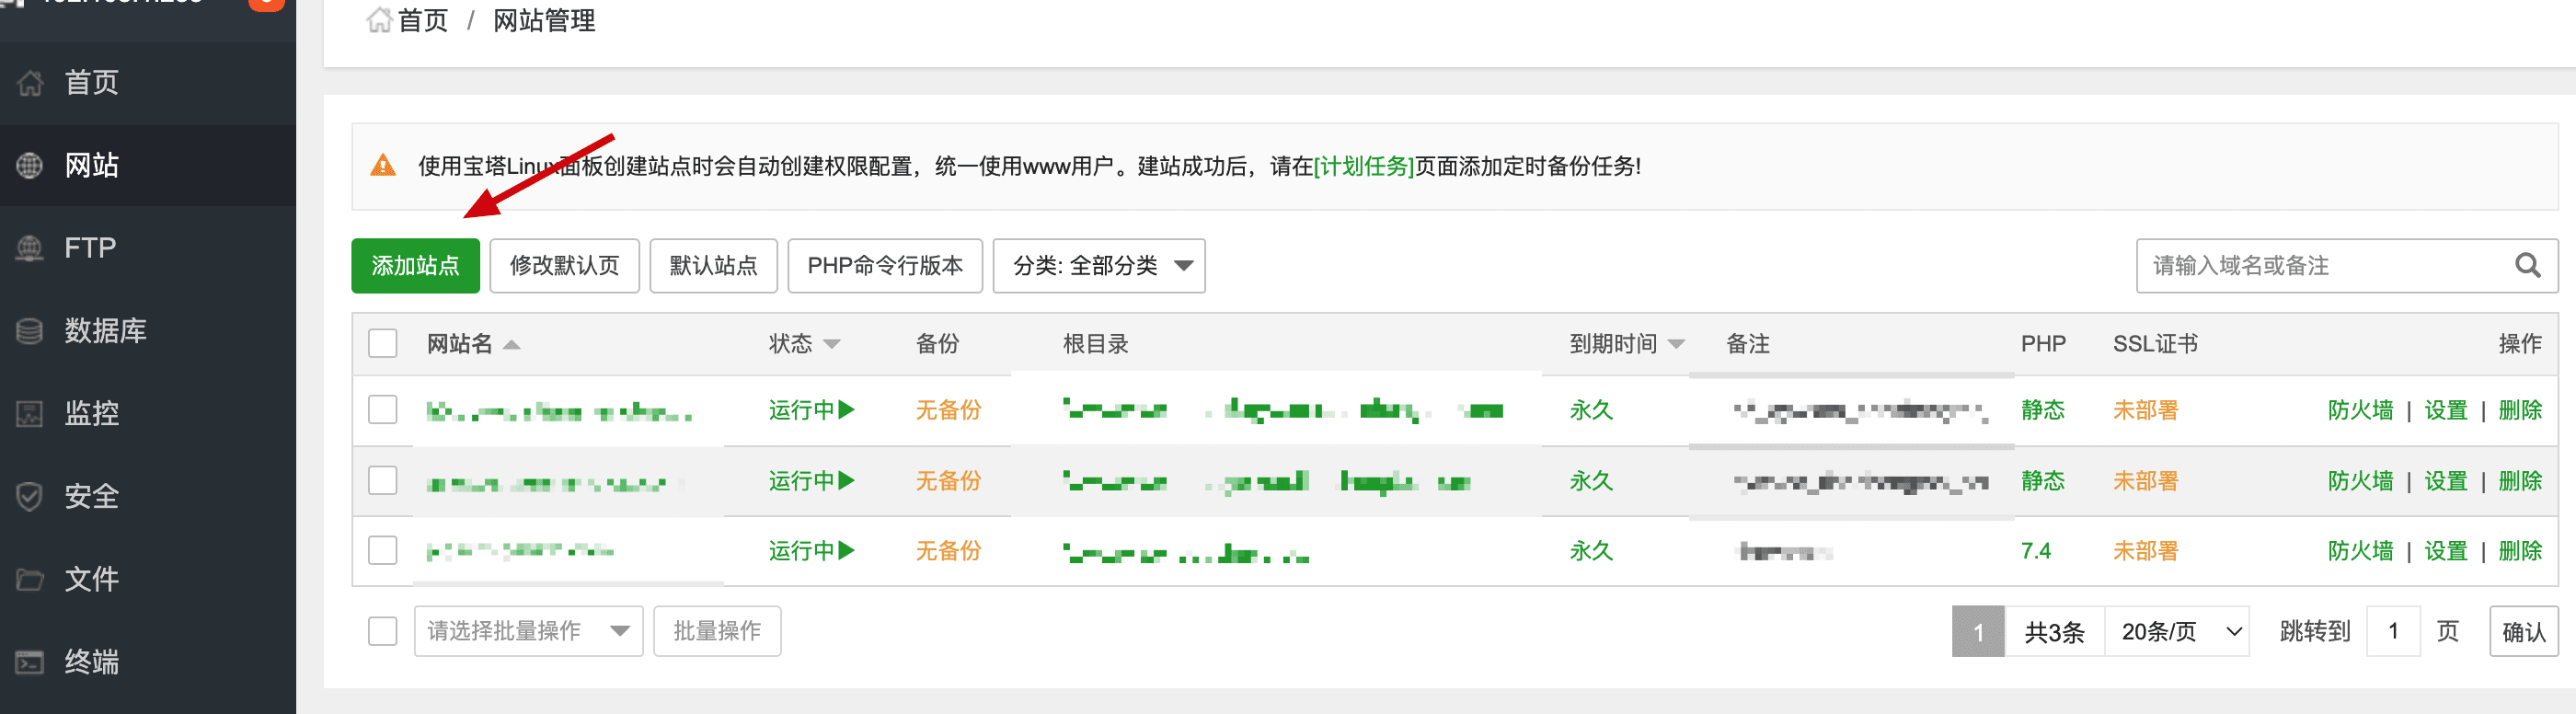
Task: Select page 1 in pagination
Action: coord(1978,632)
